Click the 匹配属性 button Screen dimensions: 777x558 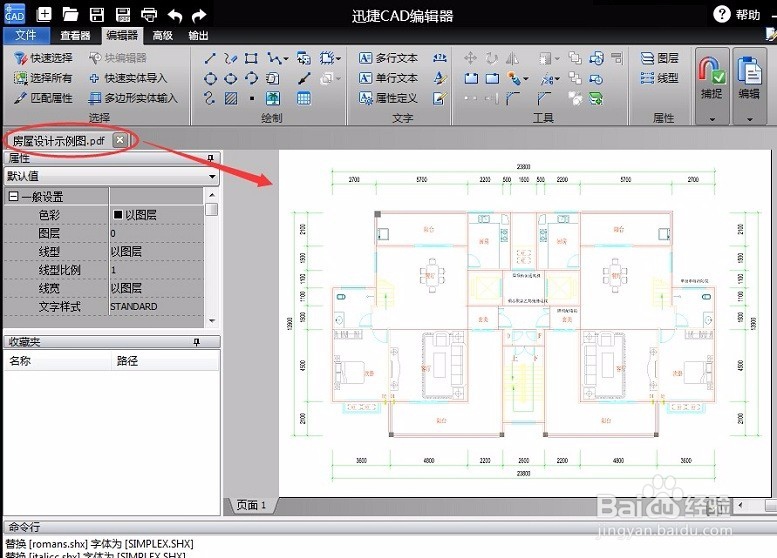(43, 98)
